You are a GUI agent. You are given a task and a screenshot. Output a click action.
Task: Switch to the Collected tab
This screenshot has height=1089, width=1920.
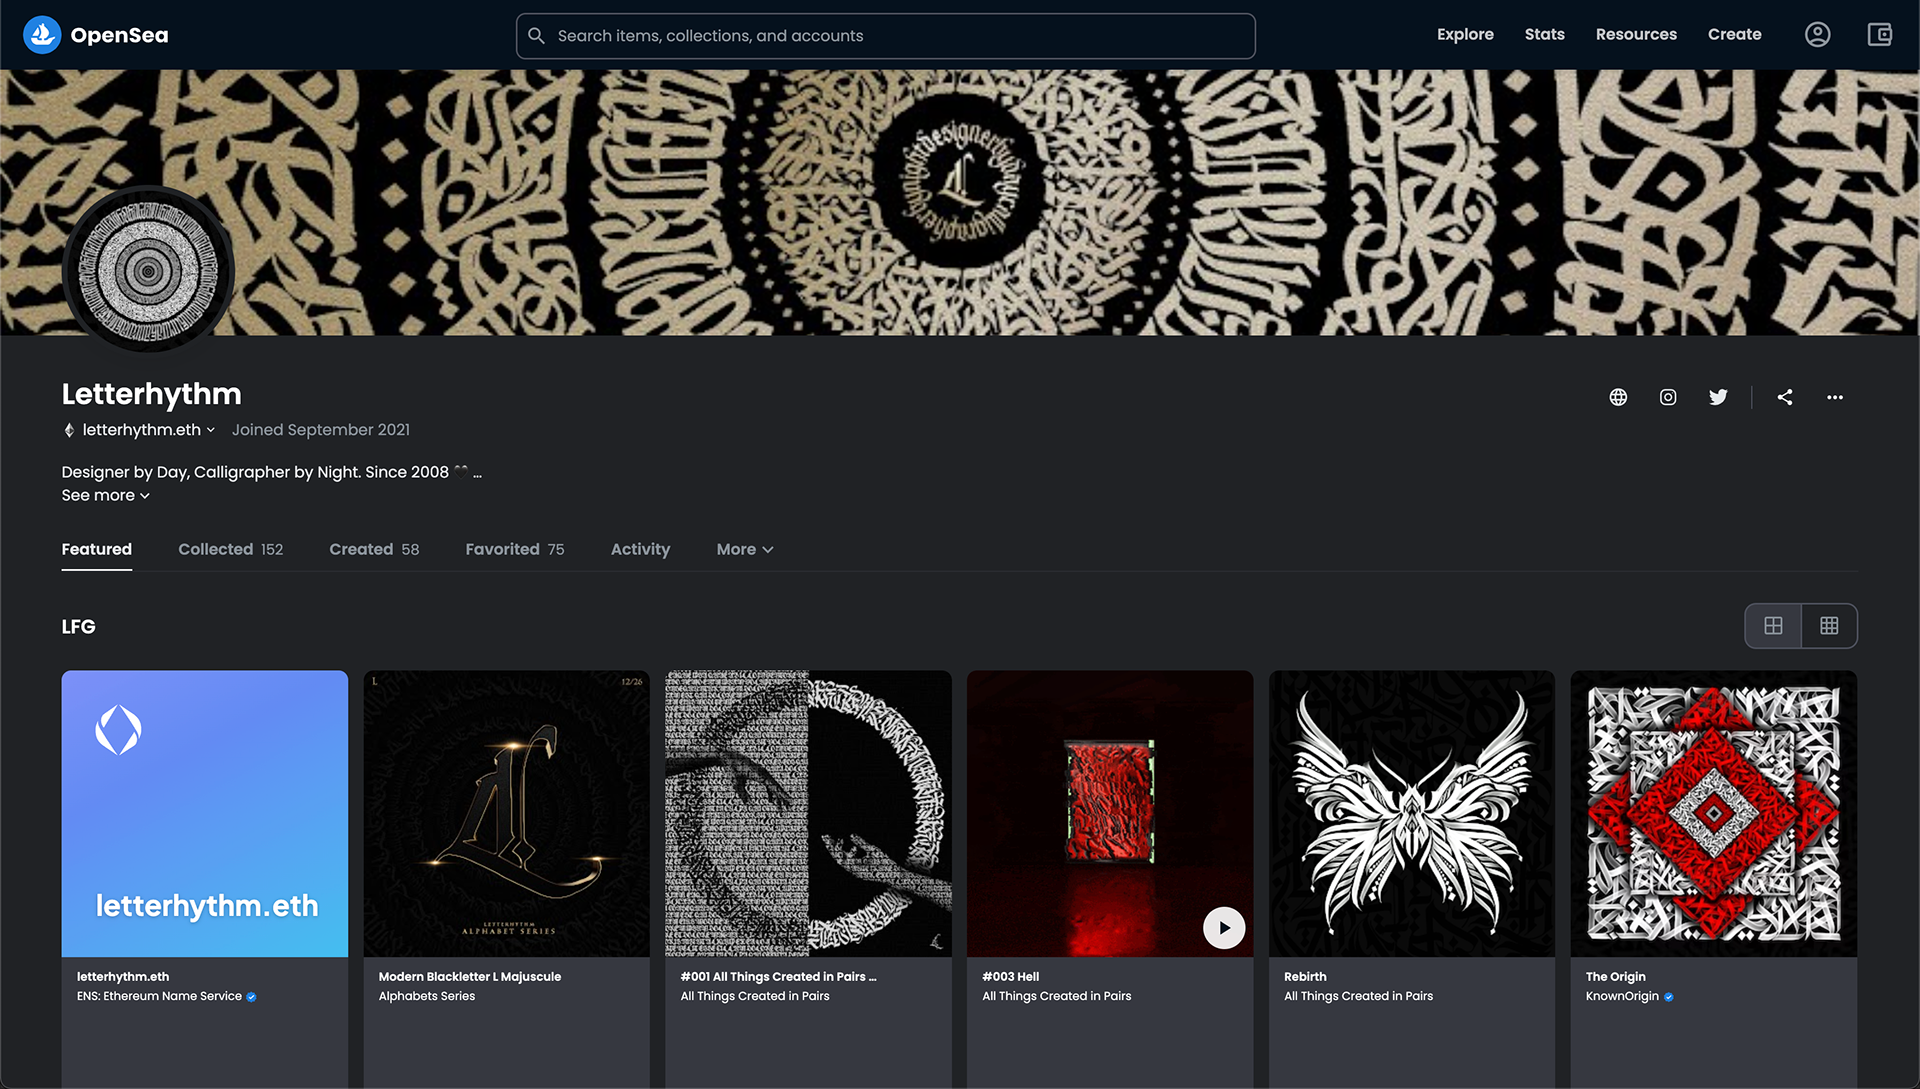pos(230,549)
